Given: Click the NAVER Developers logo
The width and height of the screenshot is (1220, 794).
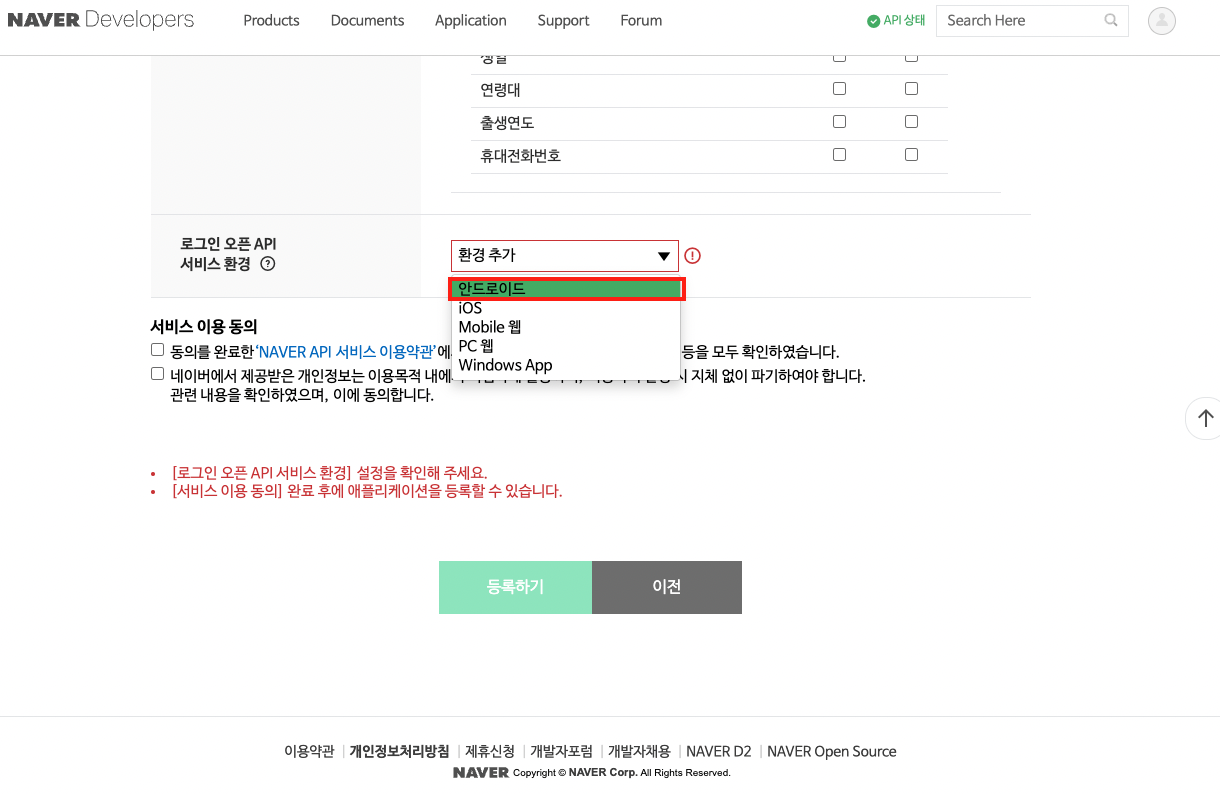Looking at the screenshot, I should 101,20.
